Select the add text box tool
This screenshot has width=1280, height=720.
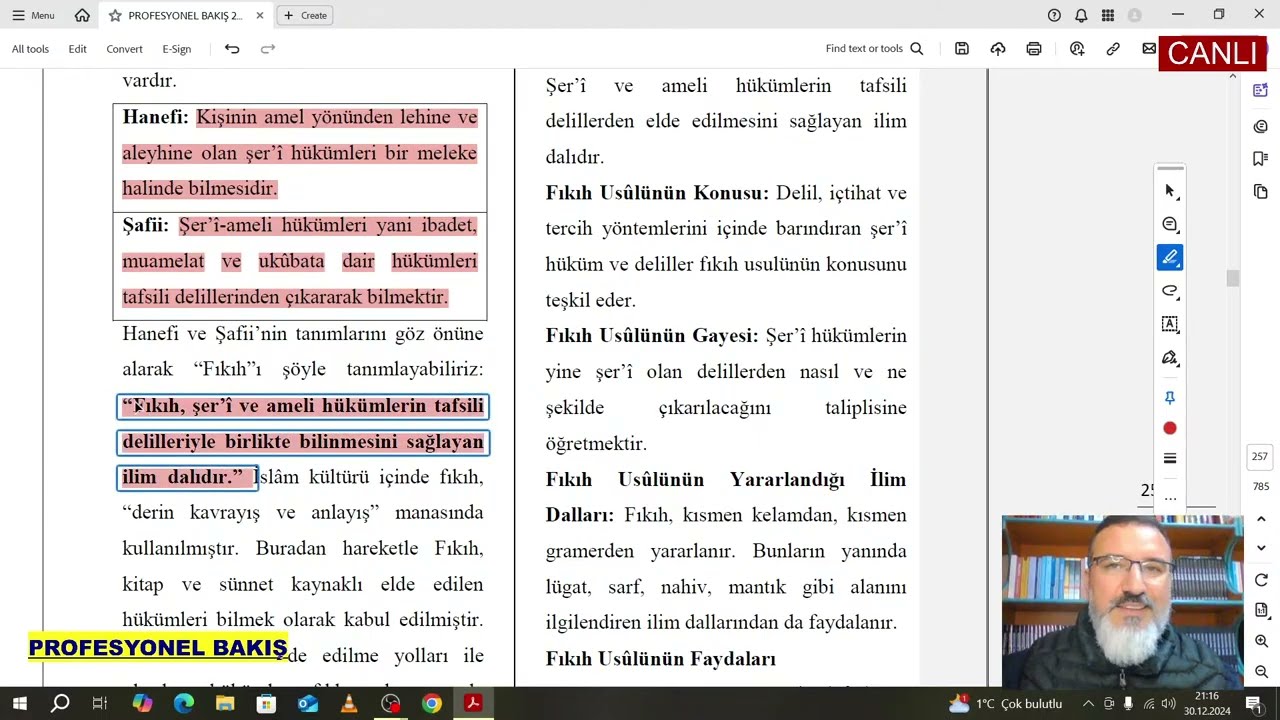point(1170,324)
